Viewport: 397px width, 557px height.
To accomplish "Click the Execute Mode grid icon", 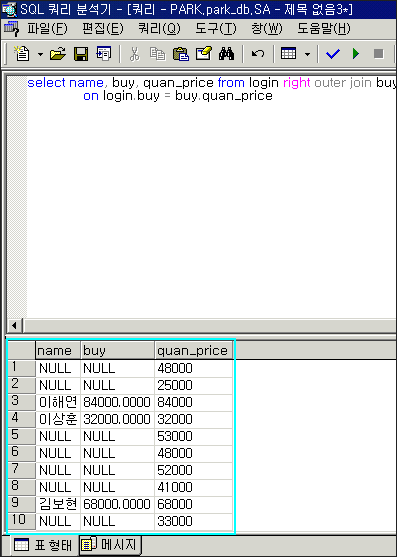I will pos(288,54).
